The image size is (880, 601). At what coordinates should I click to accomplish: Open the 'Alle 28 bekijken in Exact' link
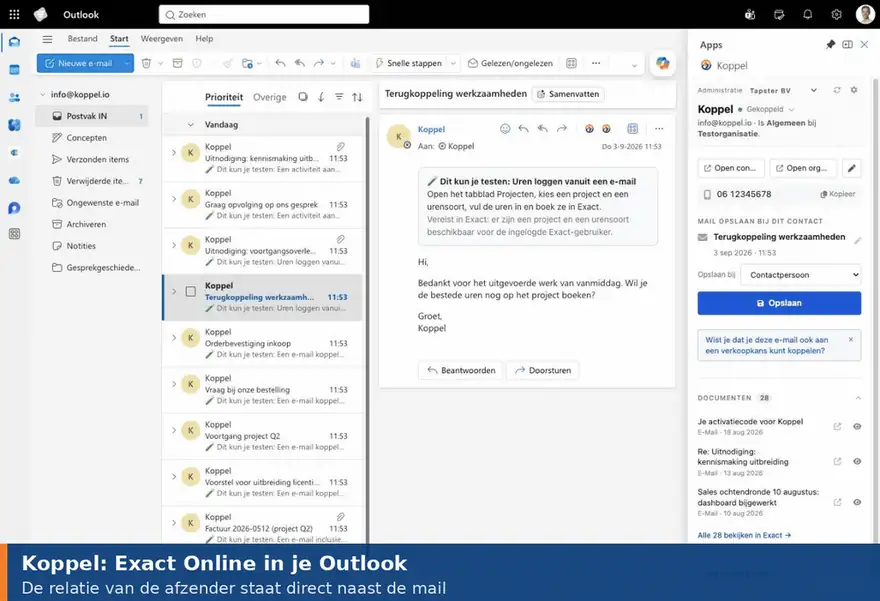(x=744, y=535)
